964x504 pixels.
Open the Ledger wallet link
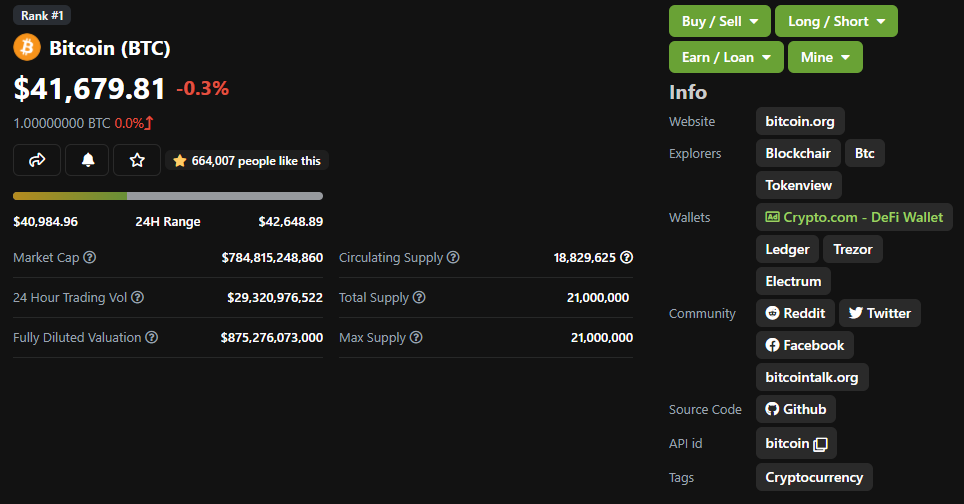(787, 249)
